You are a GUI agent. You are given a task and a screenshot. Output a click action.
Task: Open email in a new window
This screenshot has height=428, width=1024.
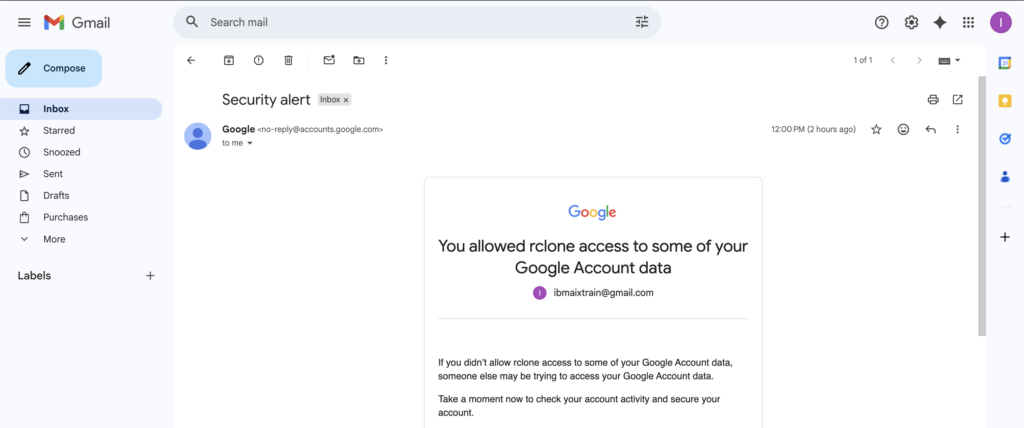[958, 99]
